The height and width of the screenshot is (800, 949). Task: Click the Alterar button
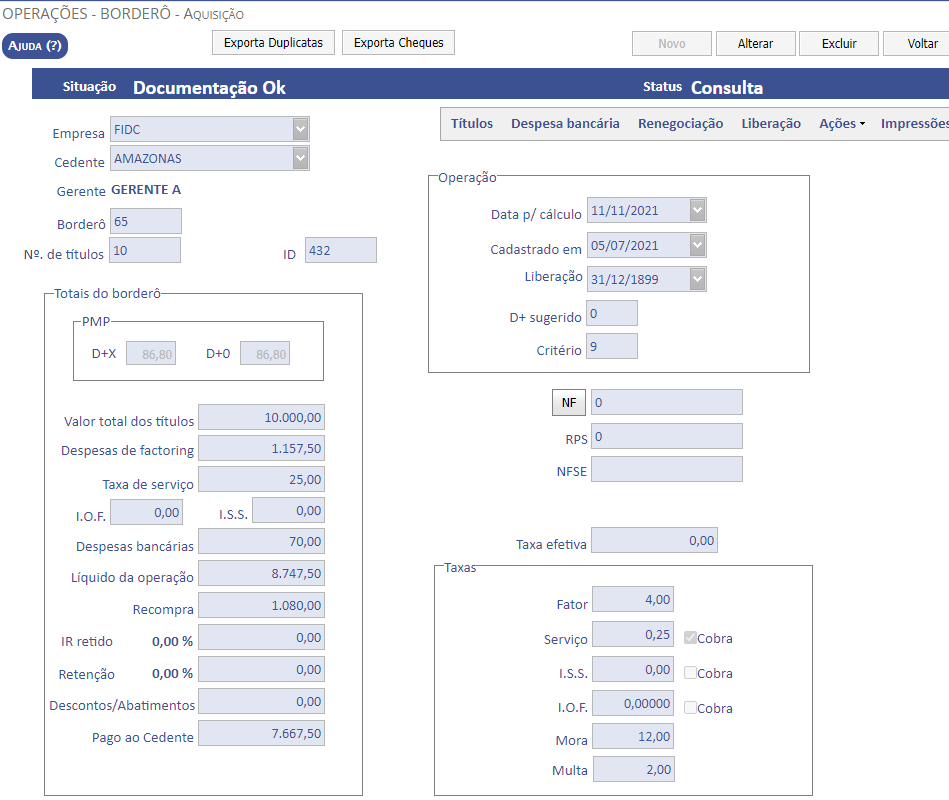tap(755, 44)
